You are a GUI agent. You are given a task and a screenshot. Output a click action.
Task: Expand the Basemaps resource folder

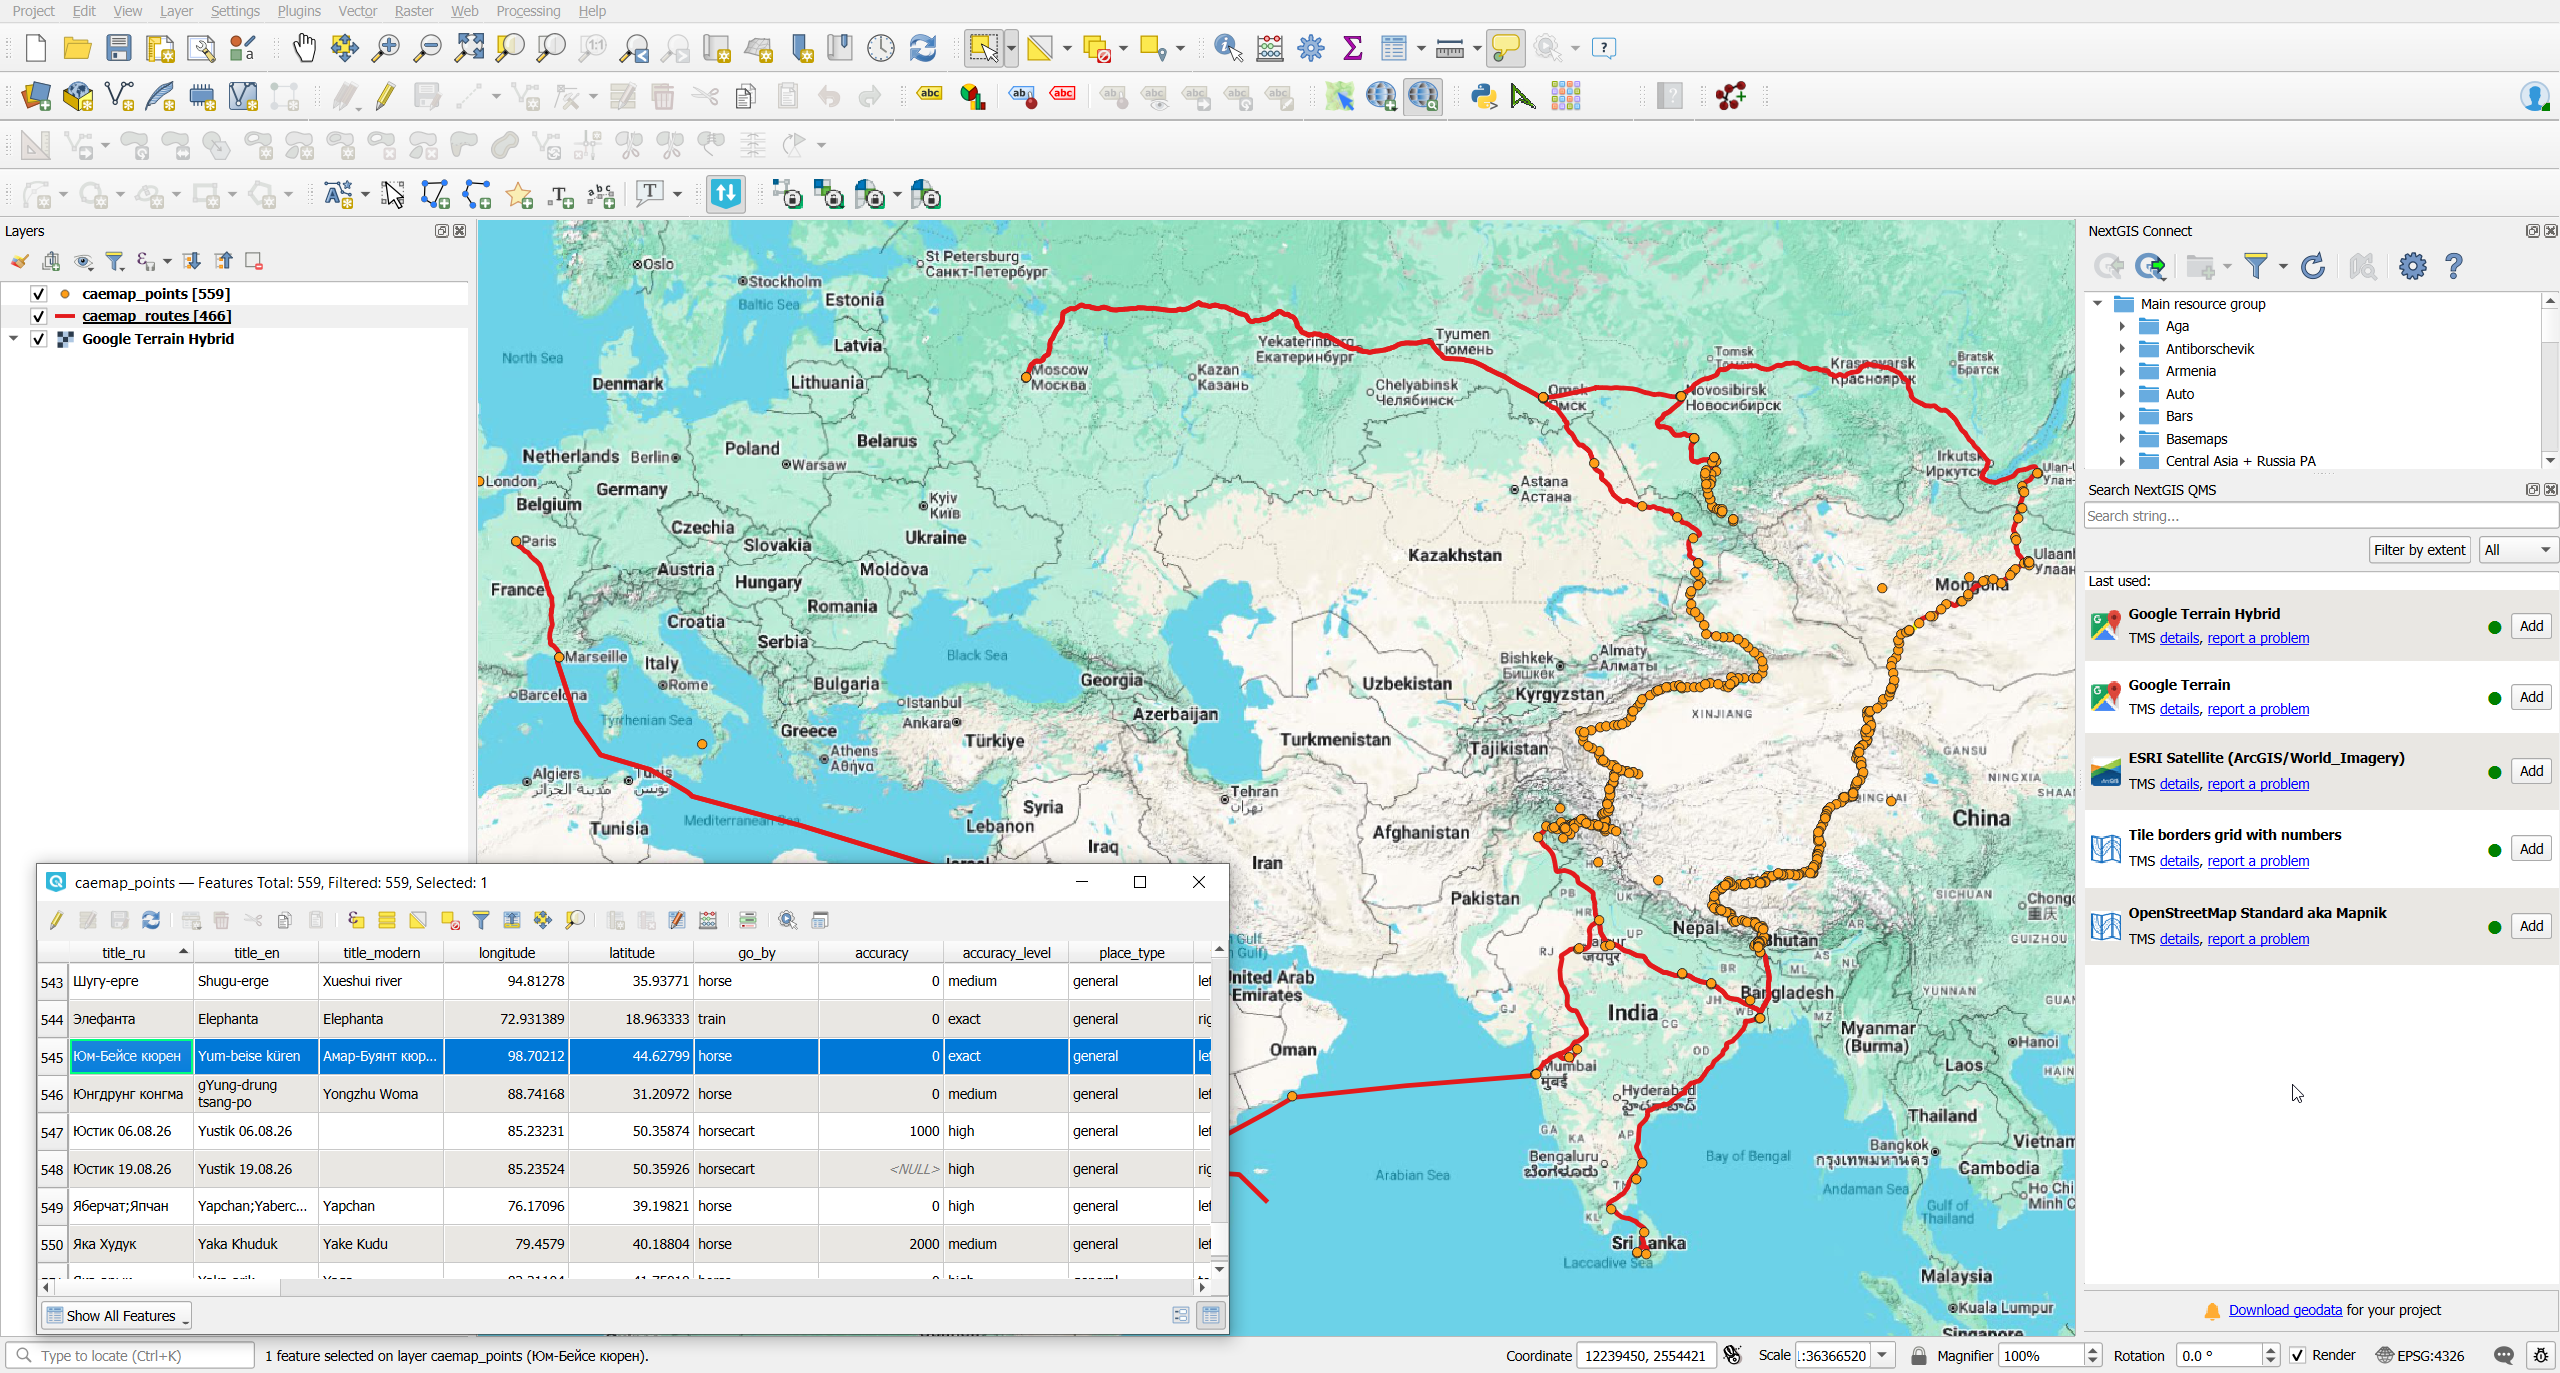click(2122, 439)
